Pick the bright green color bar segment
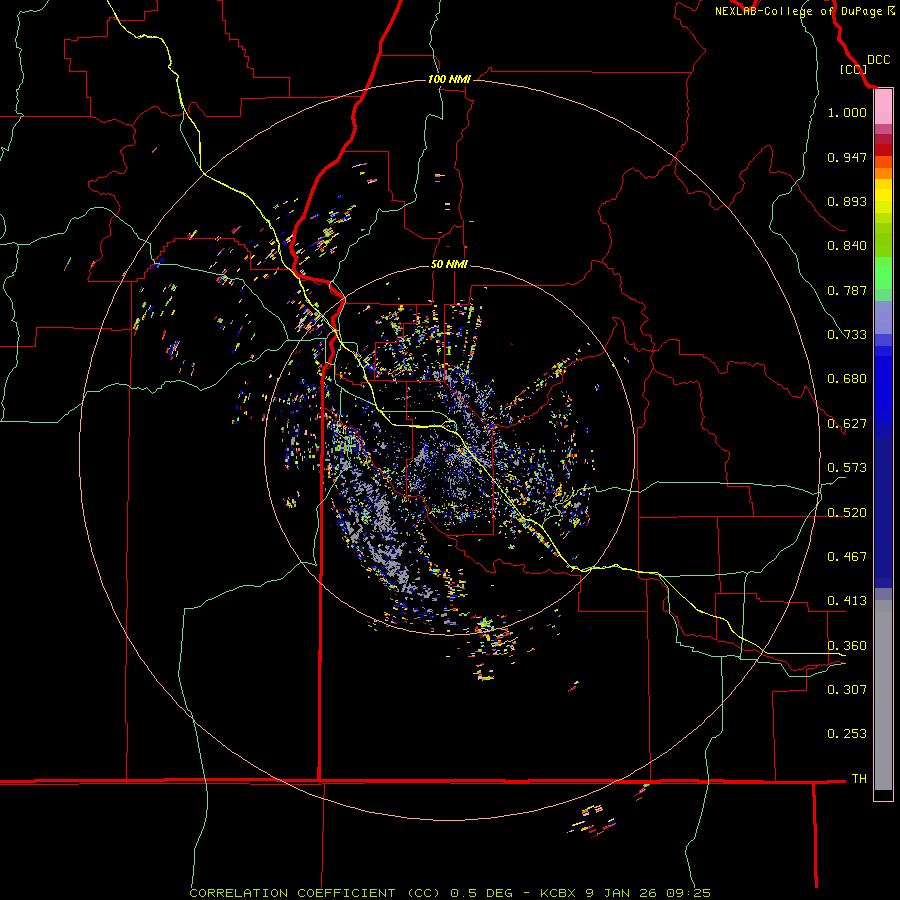900x900 pixels. (883, 273)
